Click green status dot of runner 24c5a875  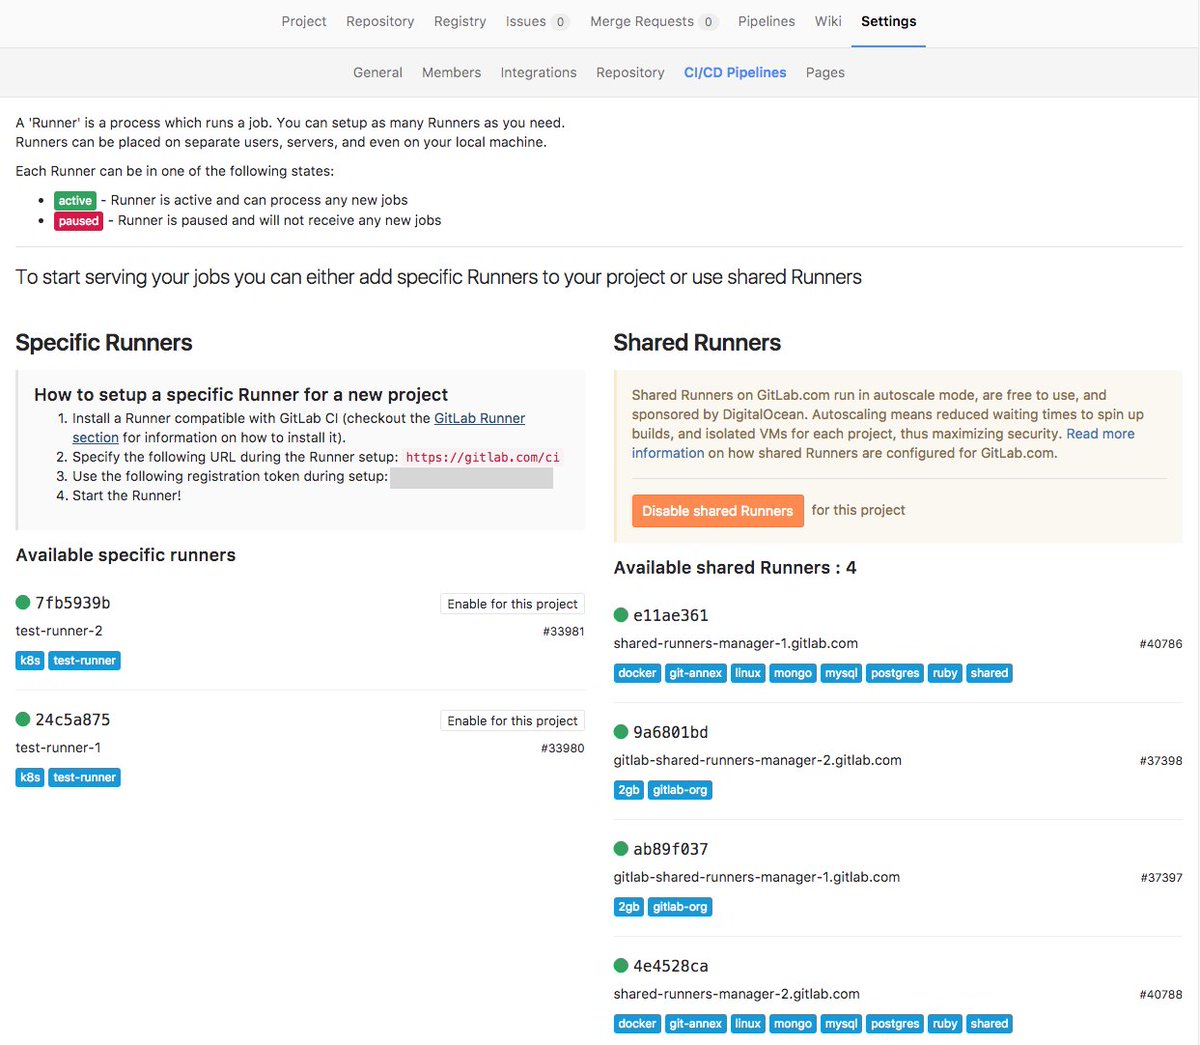[23, 719]
